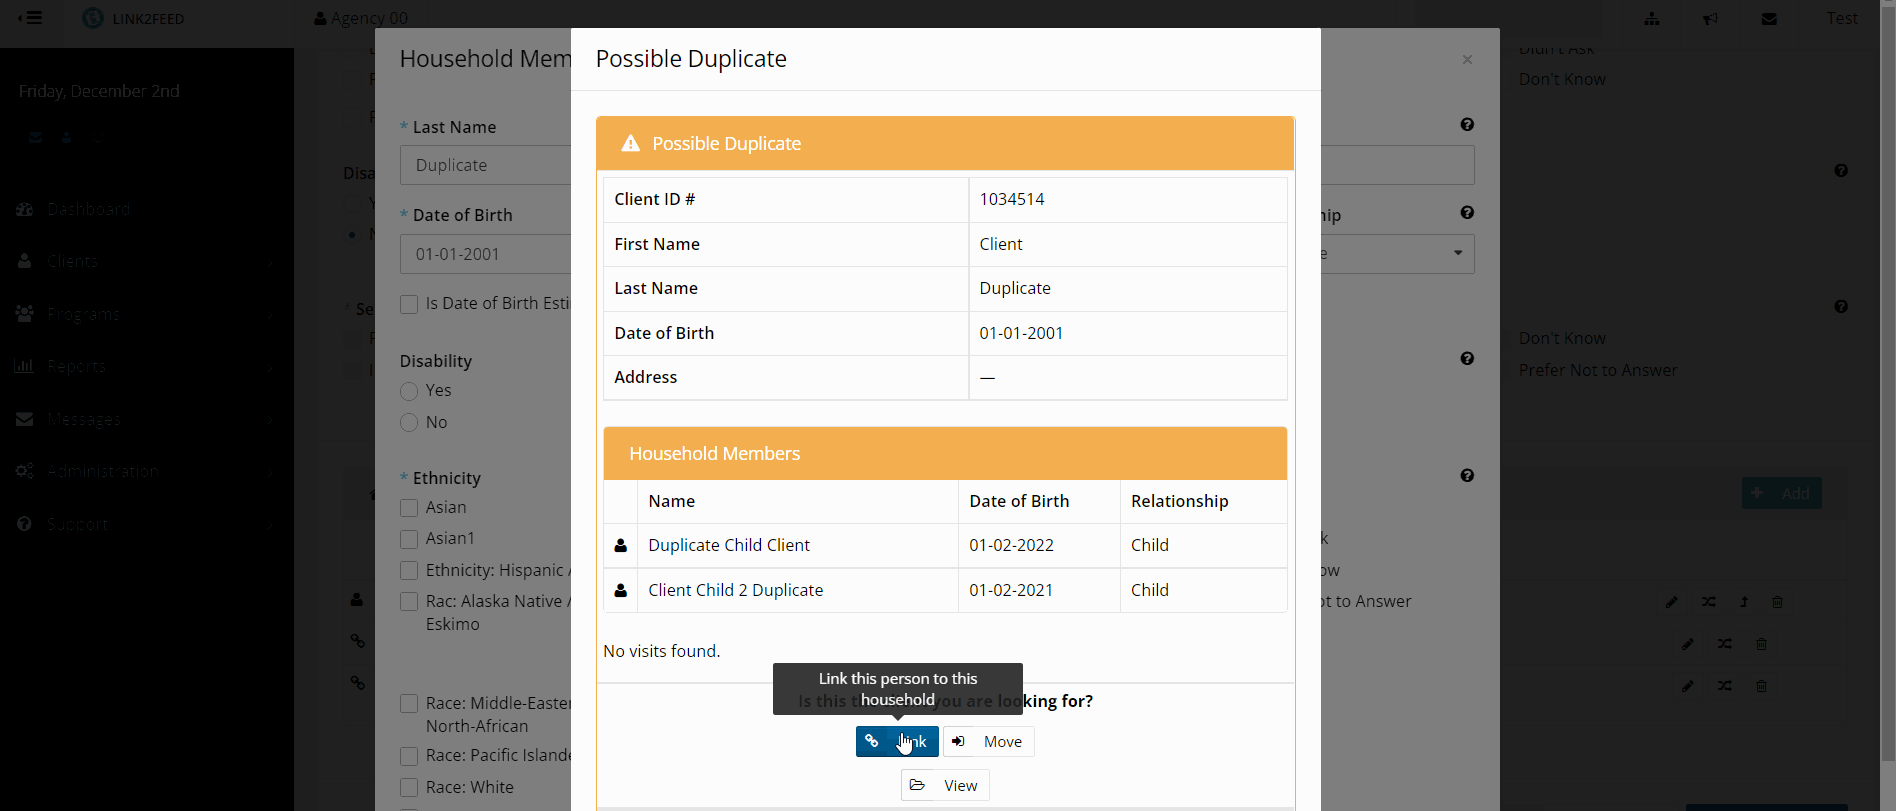The image size is (1896, 811).
Task: Click person icon beside Client Child 2 Duplicate
Action: pos(621,590)
